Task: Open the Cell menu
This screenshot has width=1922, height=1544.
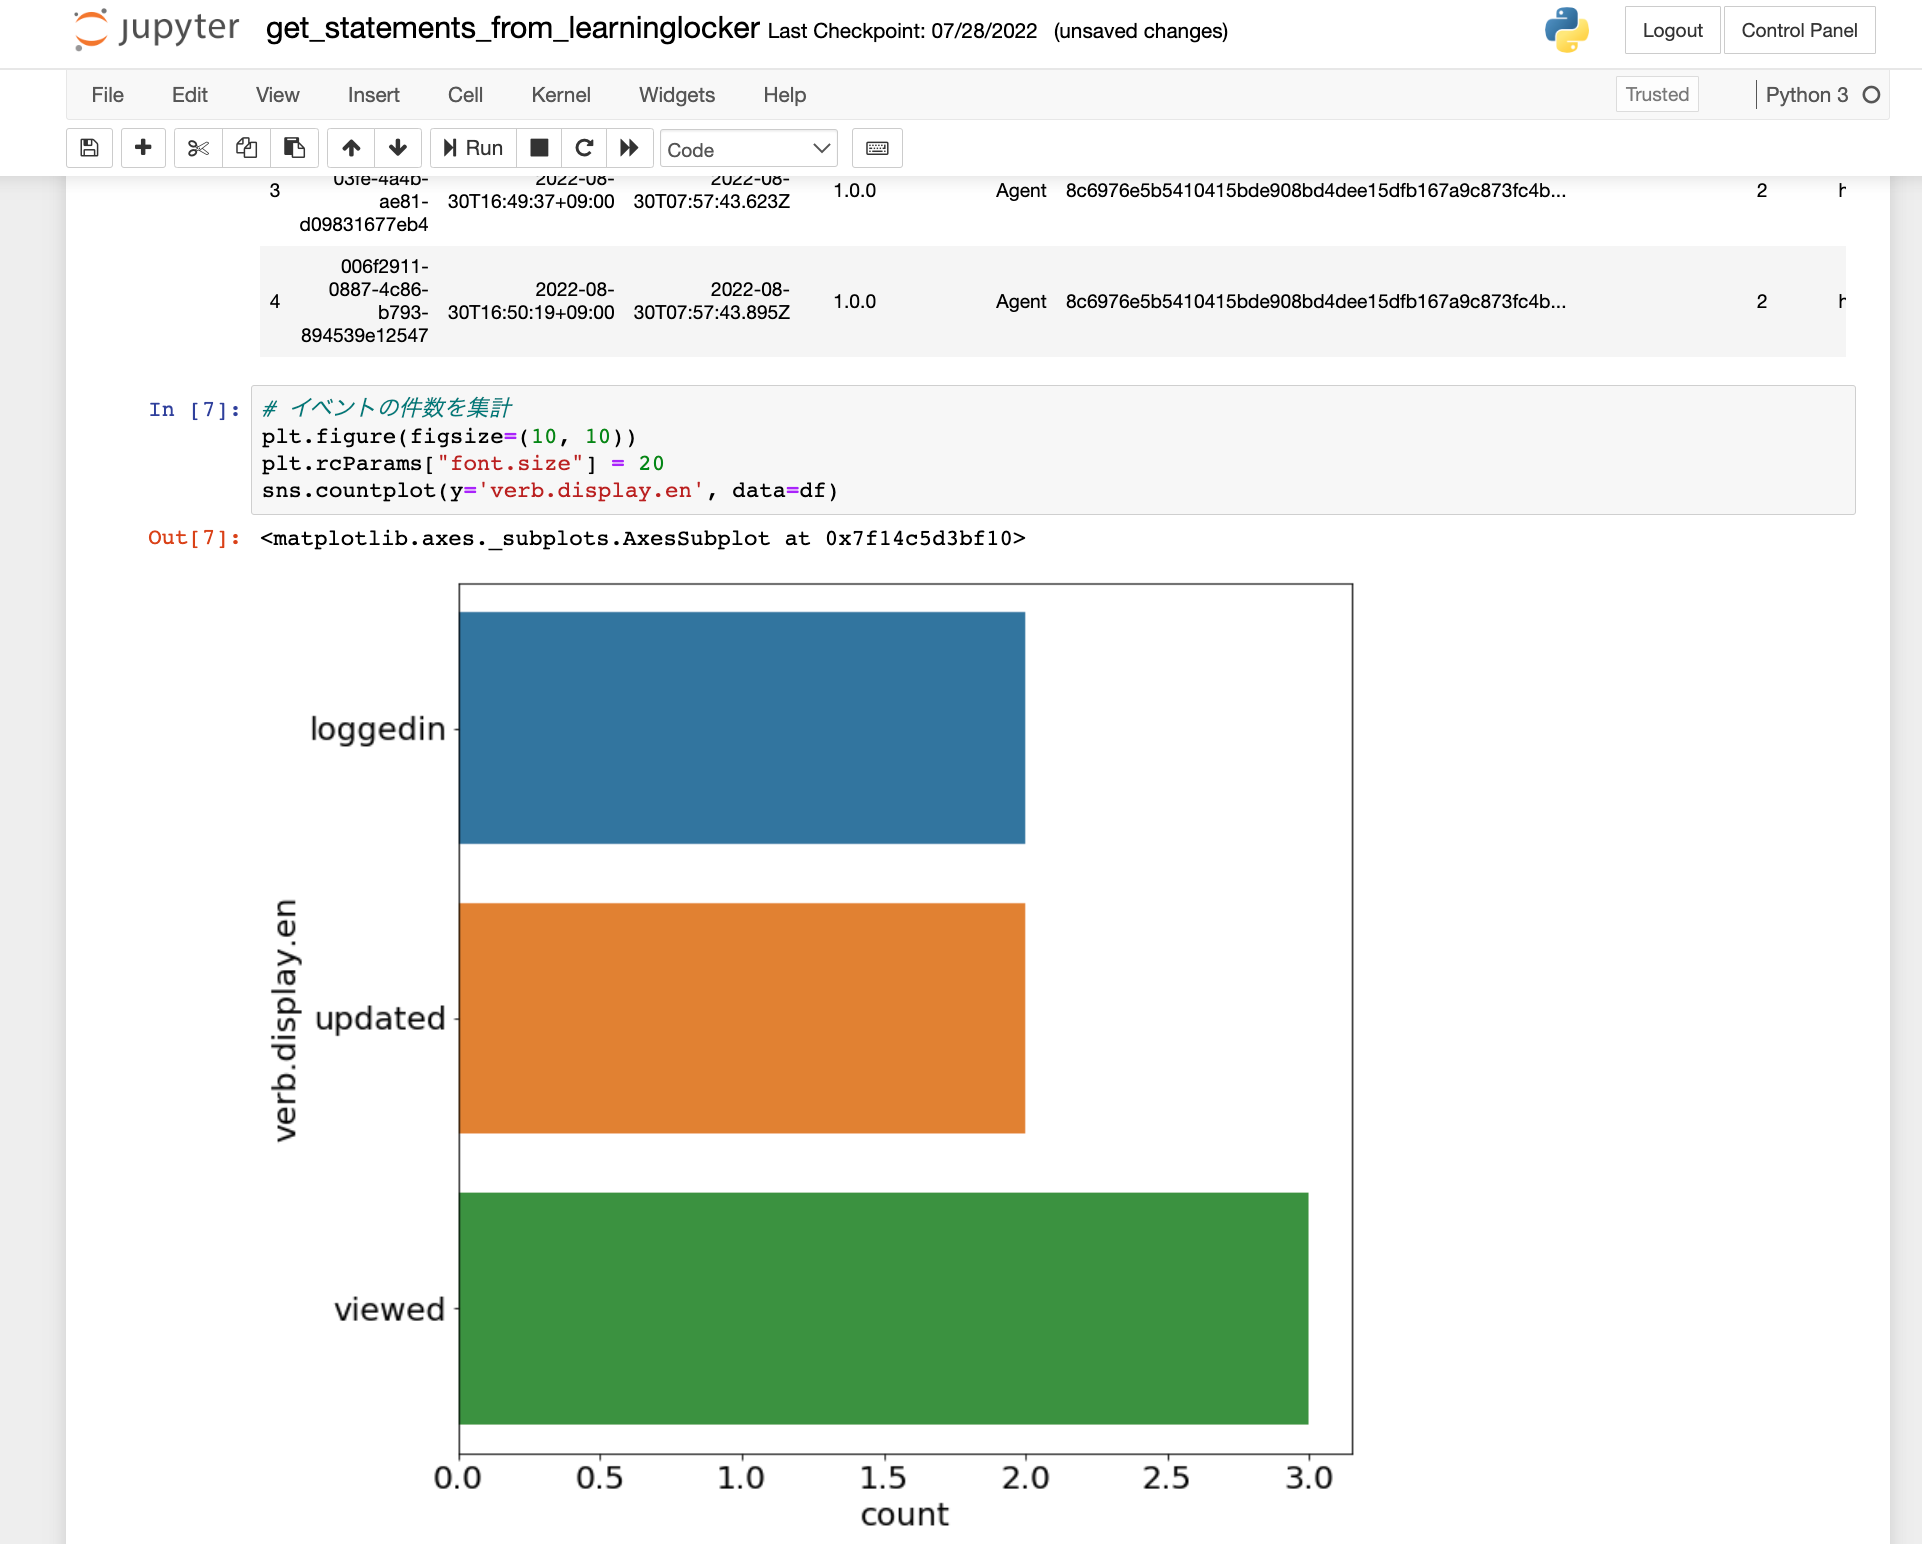Action: coord(465,95)
